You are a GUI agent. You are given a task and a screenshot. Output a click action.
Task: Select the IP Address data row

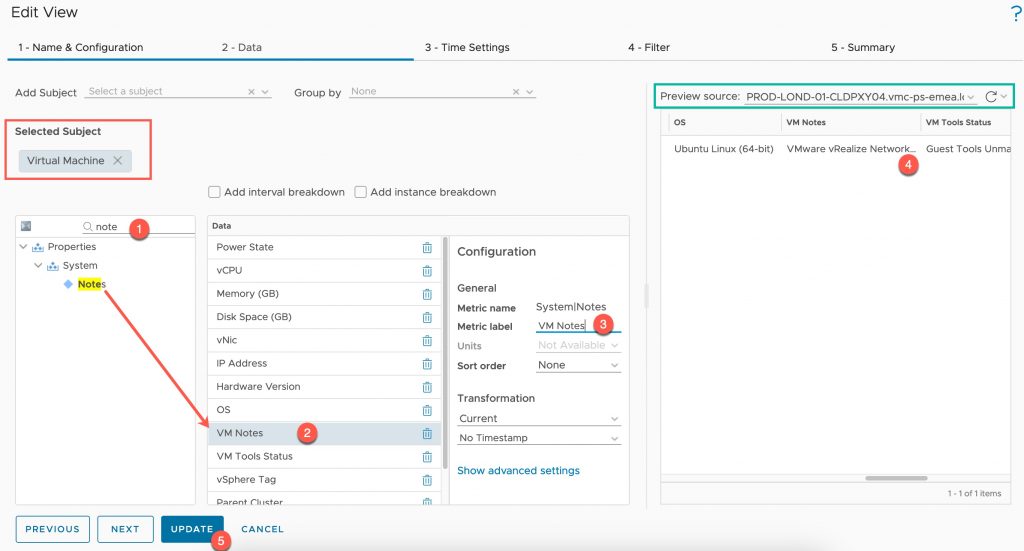324,364
